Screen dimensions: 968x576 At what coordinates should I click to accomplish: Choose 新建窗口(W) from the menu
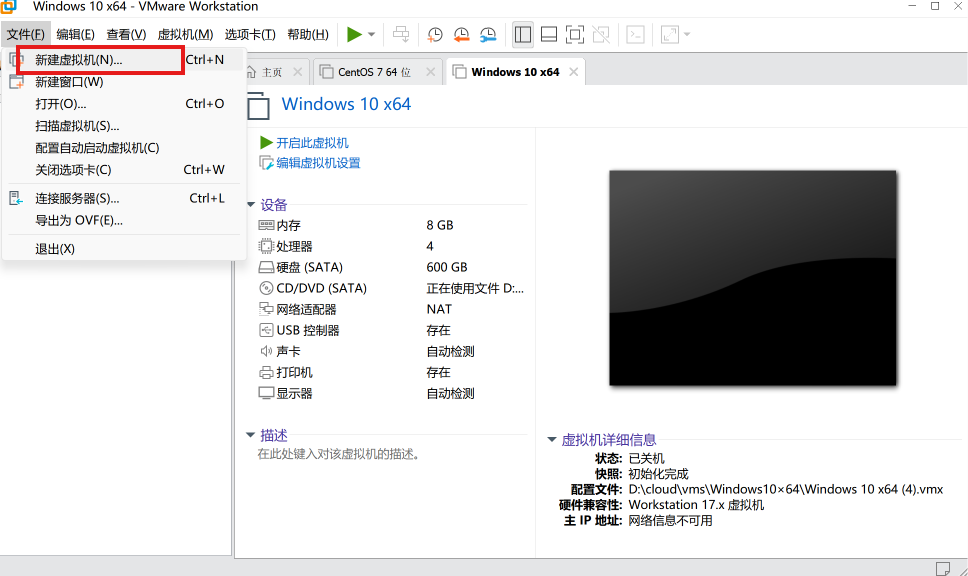click(123, 82)
